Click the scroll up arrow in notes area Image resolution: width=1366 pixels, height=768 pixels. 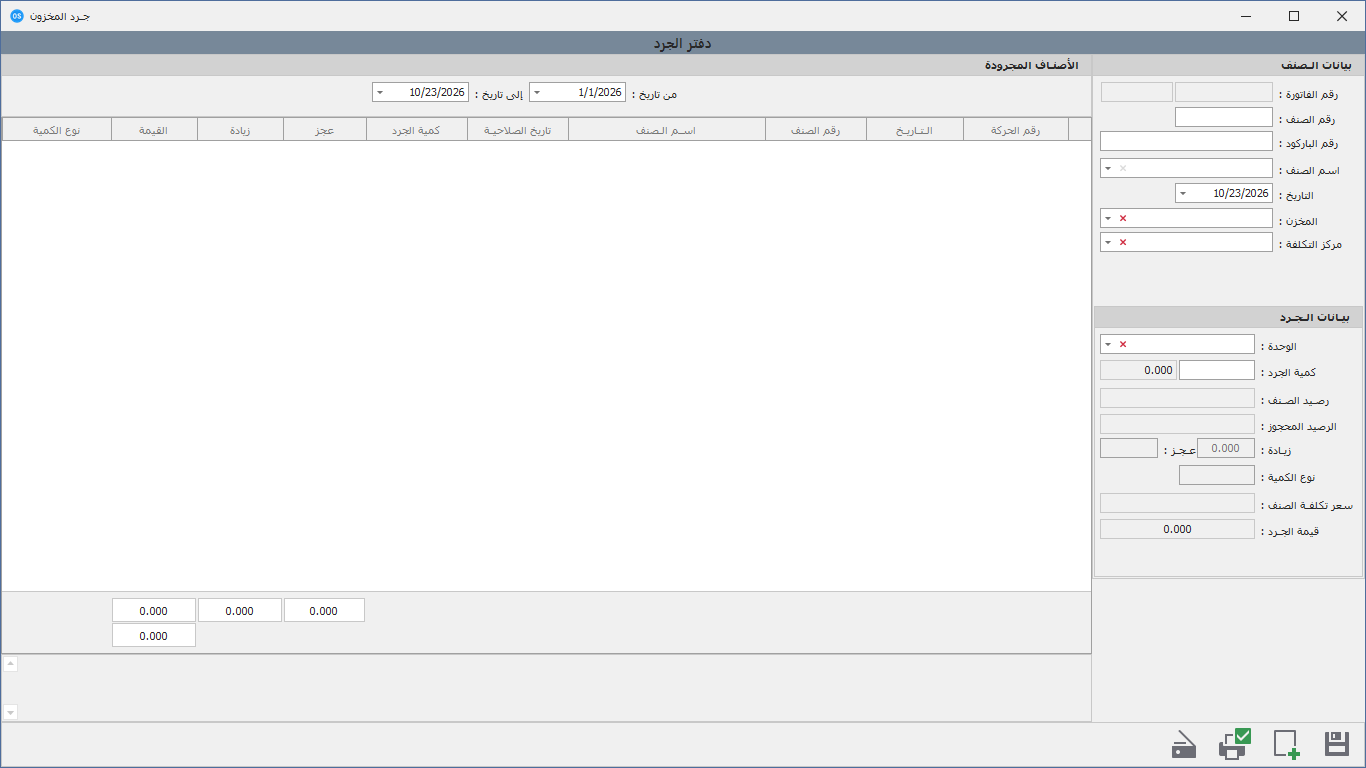point(10,664)
